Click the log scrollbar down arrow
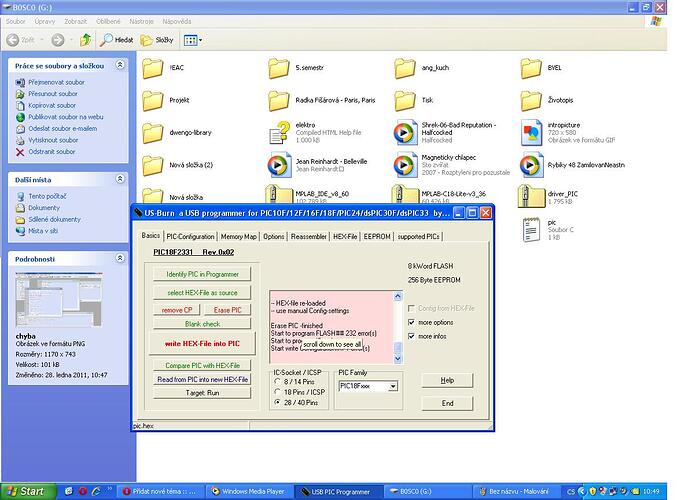Viewport: 677px width, 500px height. [398, 358]
